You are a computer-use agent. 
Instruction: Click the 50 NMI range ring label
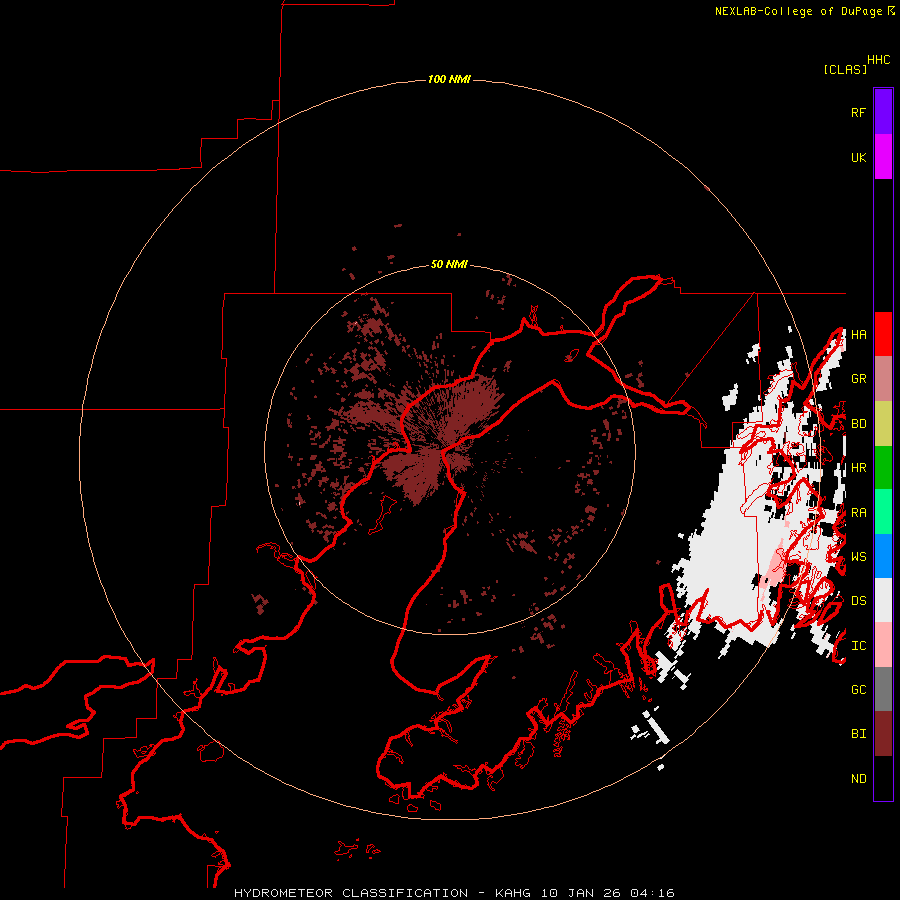tap(449, 265)
